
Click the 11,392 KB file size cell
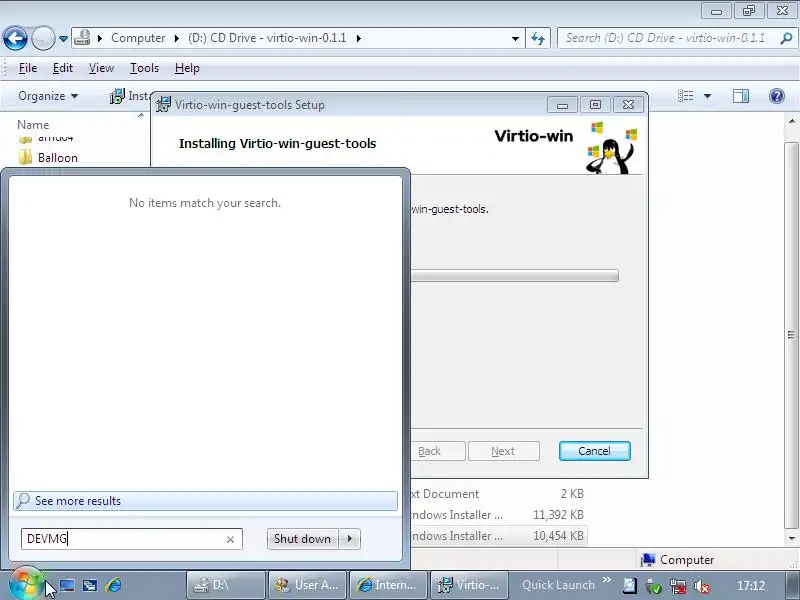pyautogui.click(x=558, y=515)
